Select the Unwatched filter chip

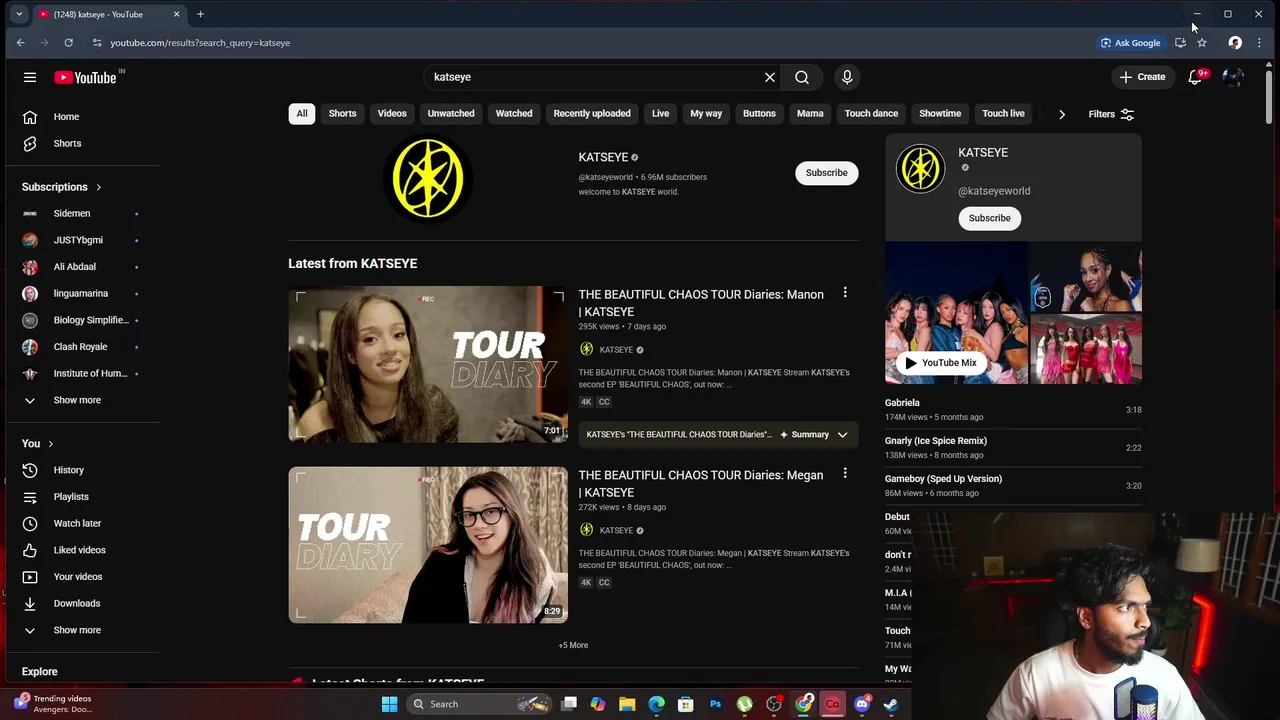click(451, 113)
